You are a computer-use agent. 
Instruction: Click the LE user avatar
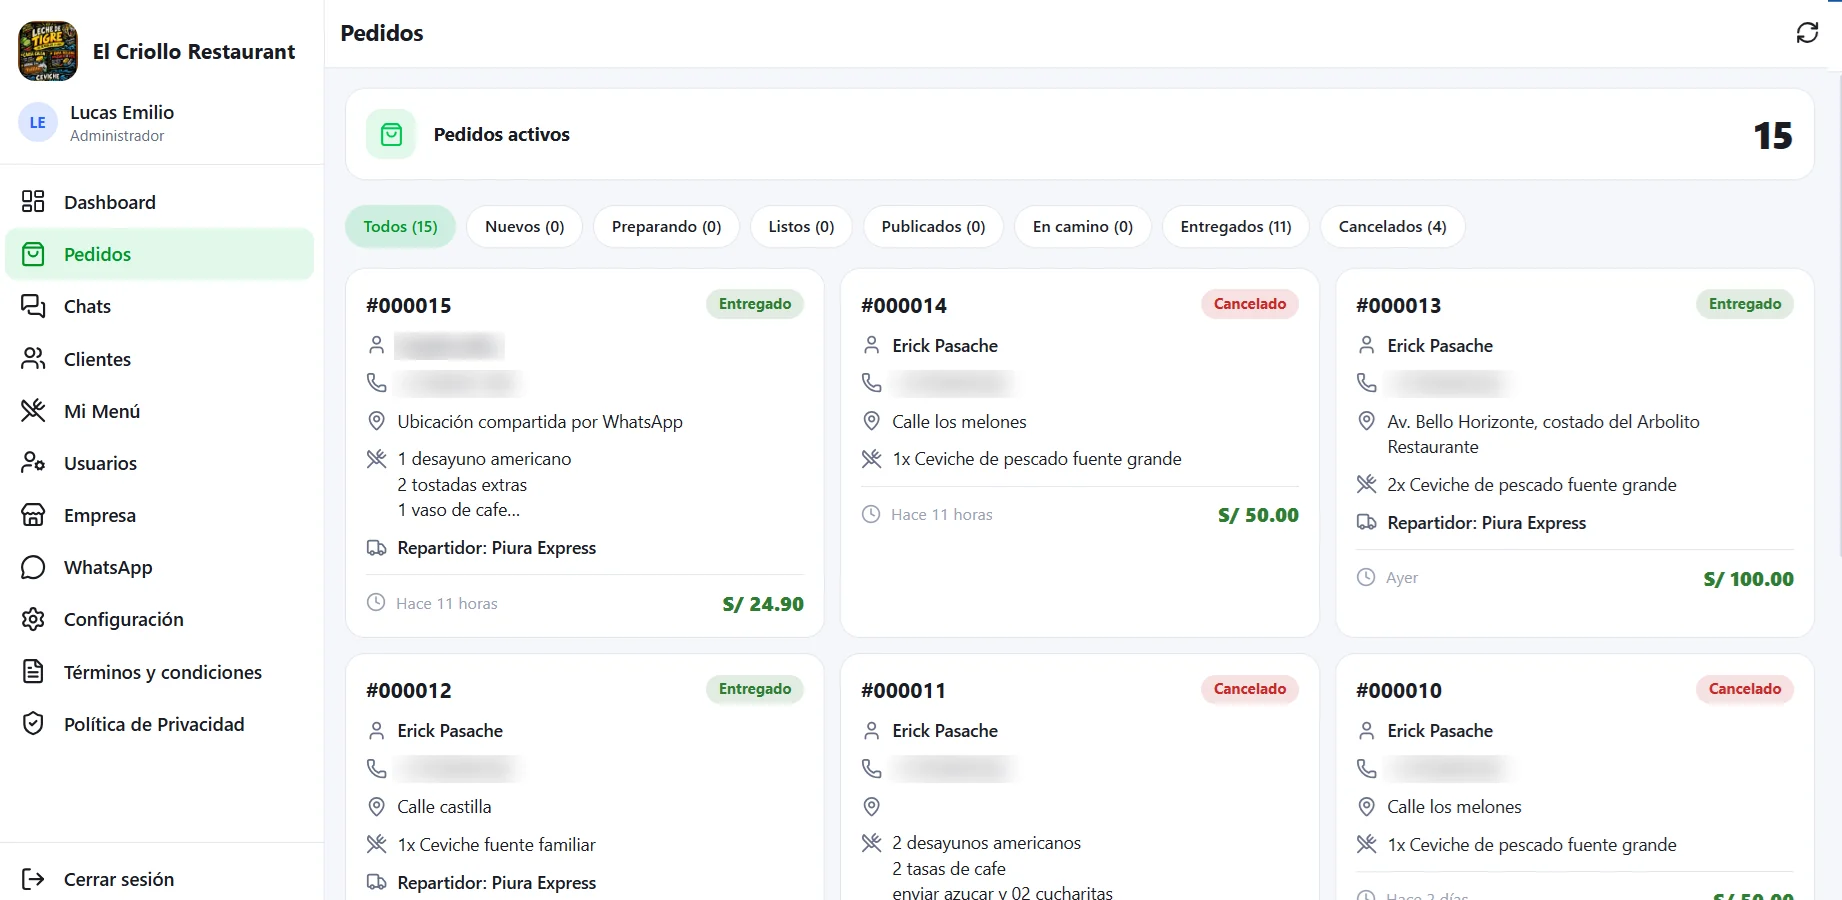38,122
